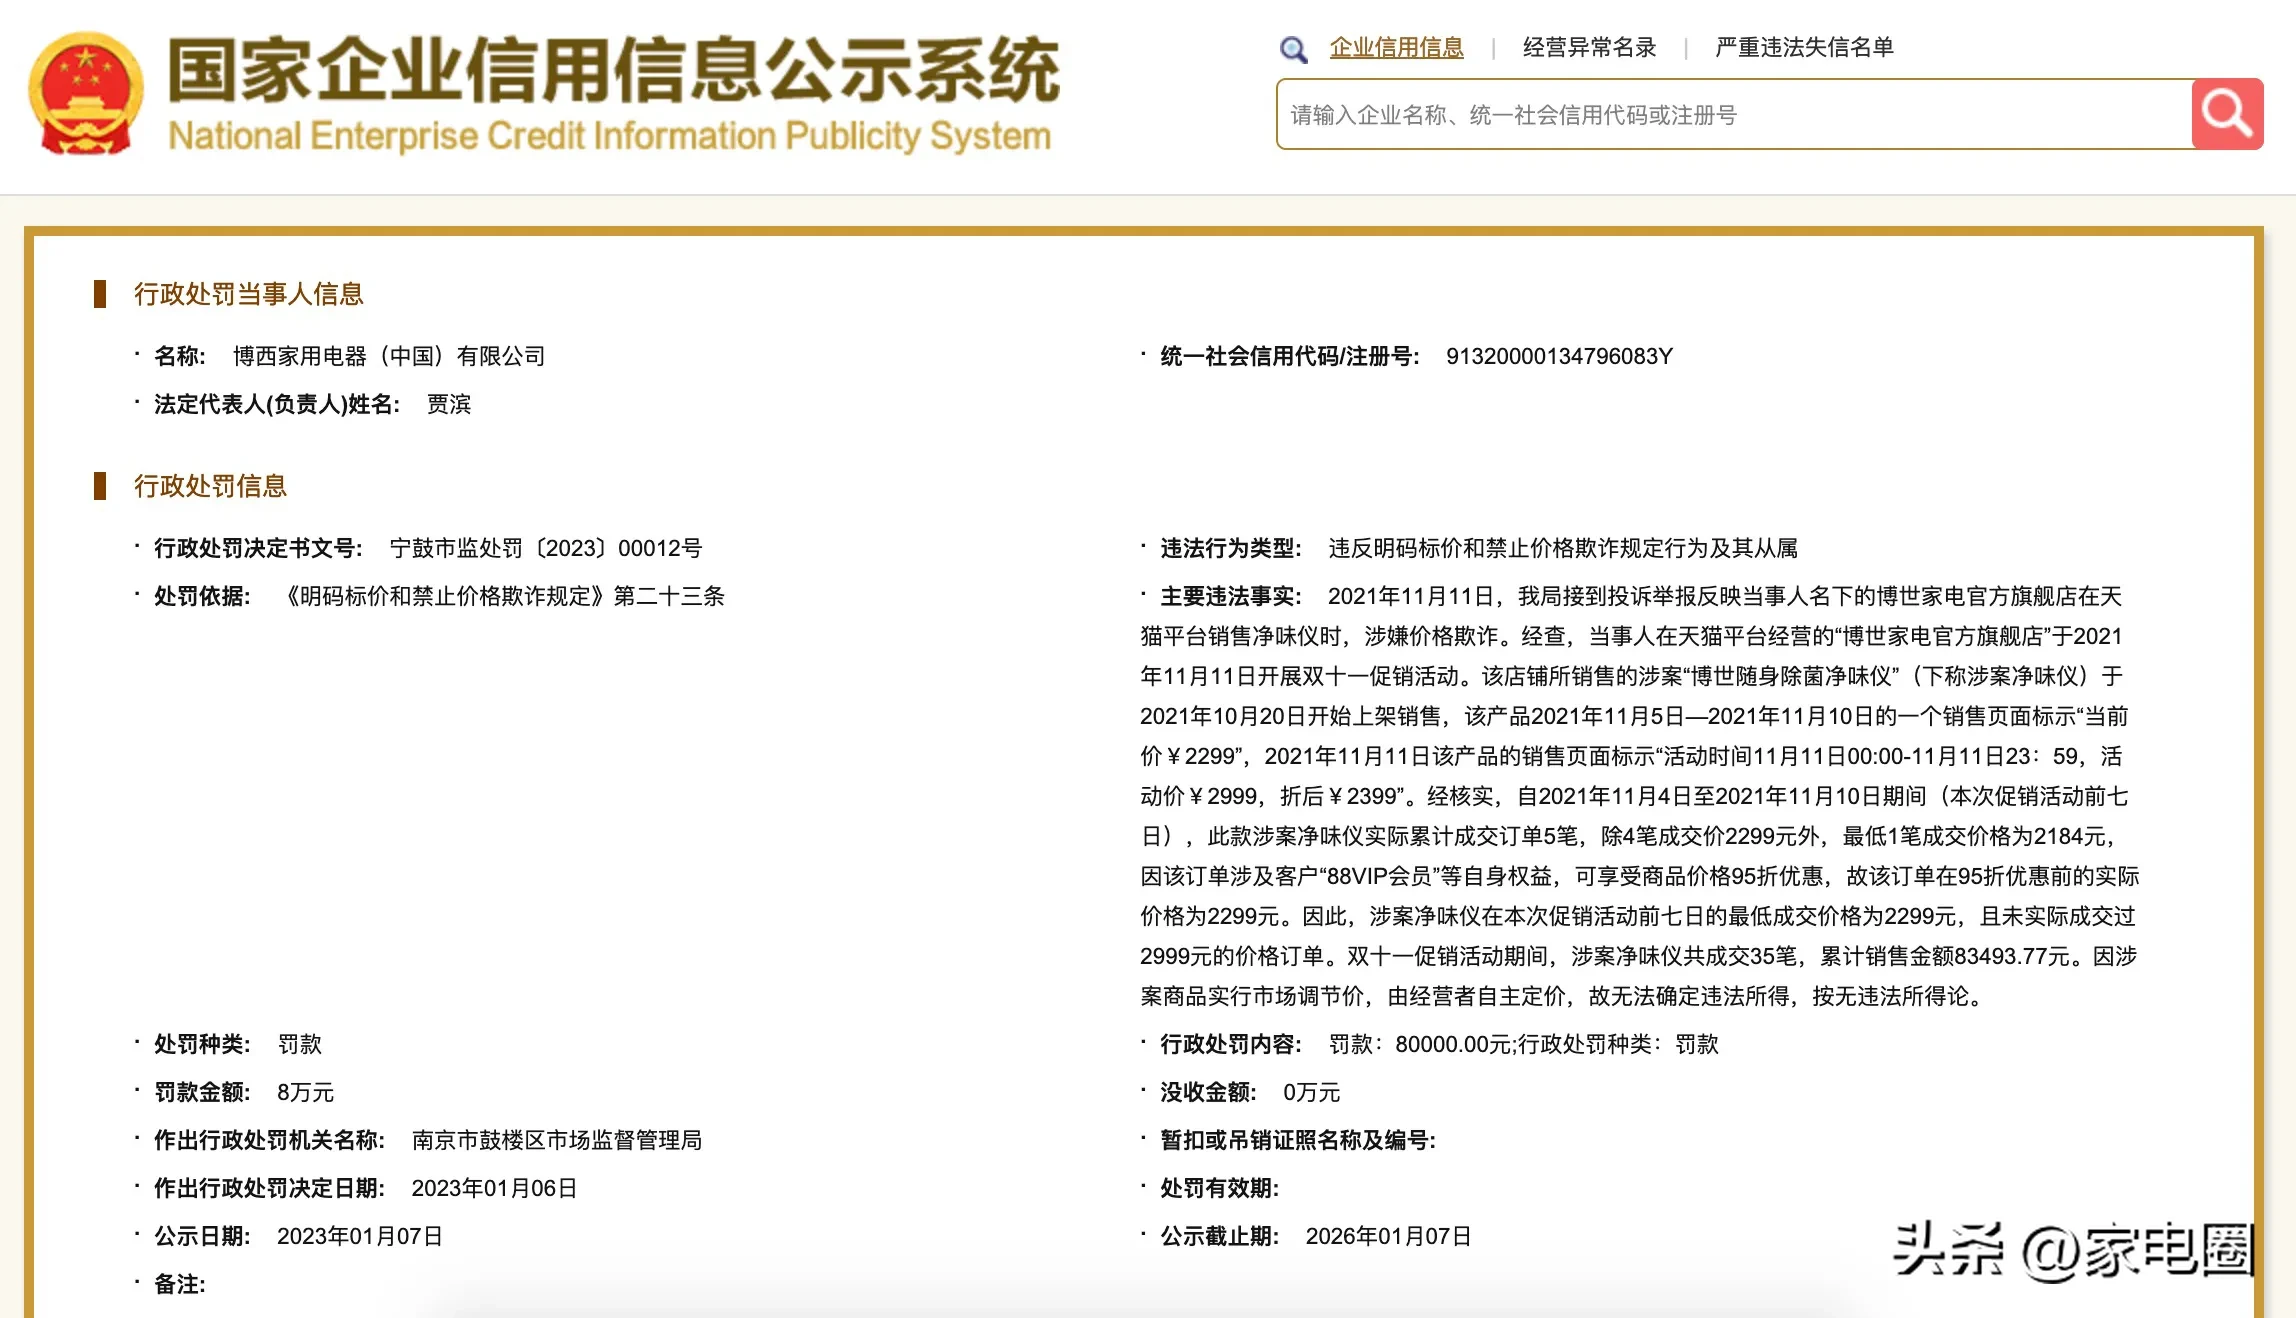Click the 行政处罚当事人信息 section heading
The height and width of the screenshot is (1318, 2296).
(x=248, y=294)
